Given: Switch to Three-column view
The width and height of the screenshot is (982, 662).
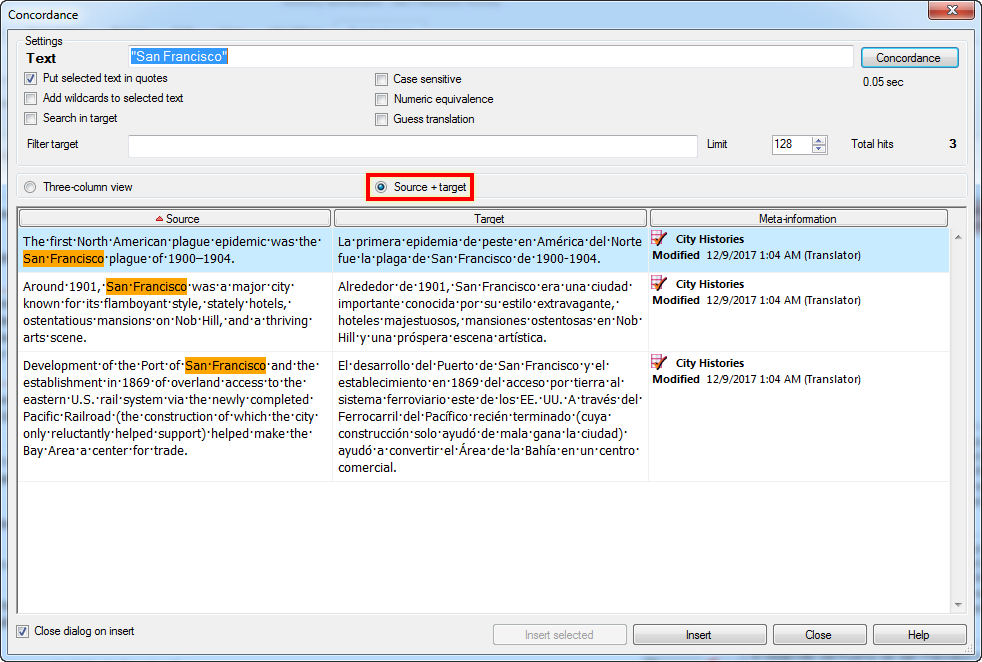Looking at the screenshot, I should 30,187.
